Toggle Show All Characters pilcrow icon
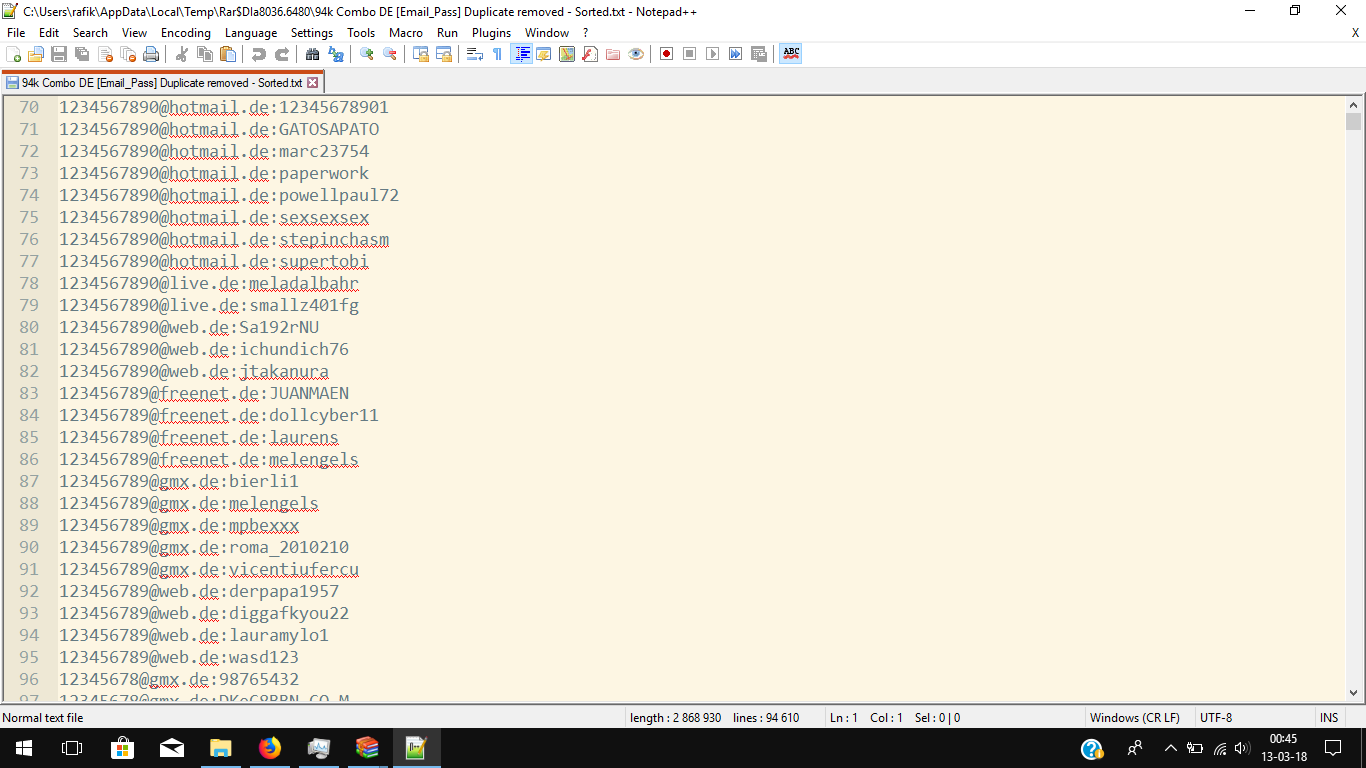Screen dimensions: 1366x768 [497, 54]
